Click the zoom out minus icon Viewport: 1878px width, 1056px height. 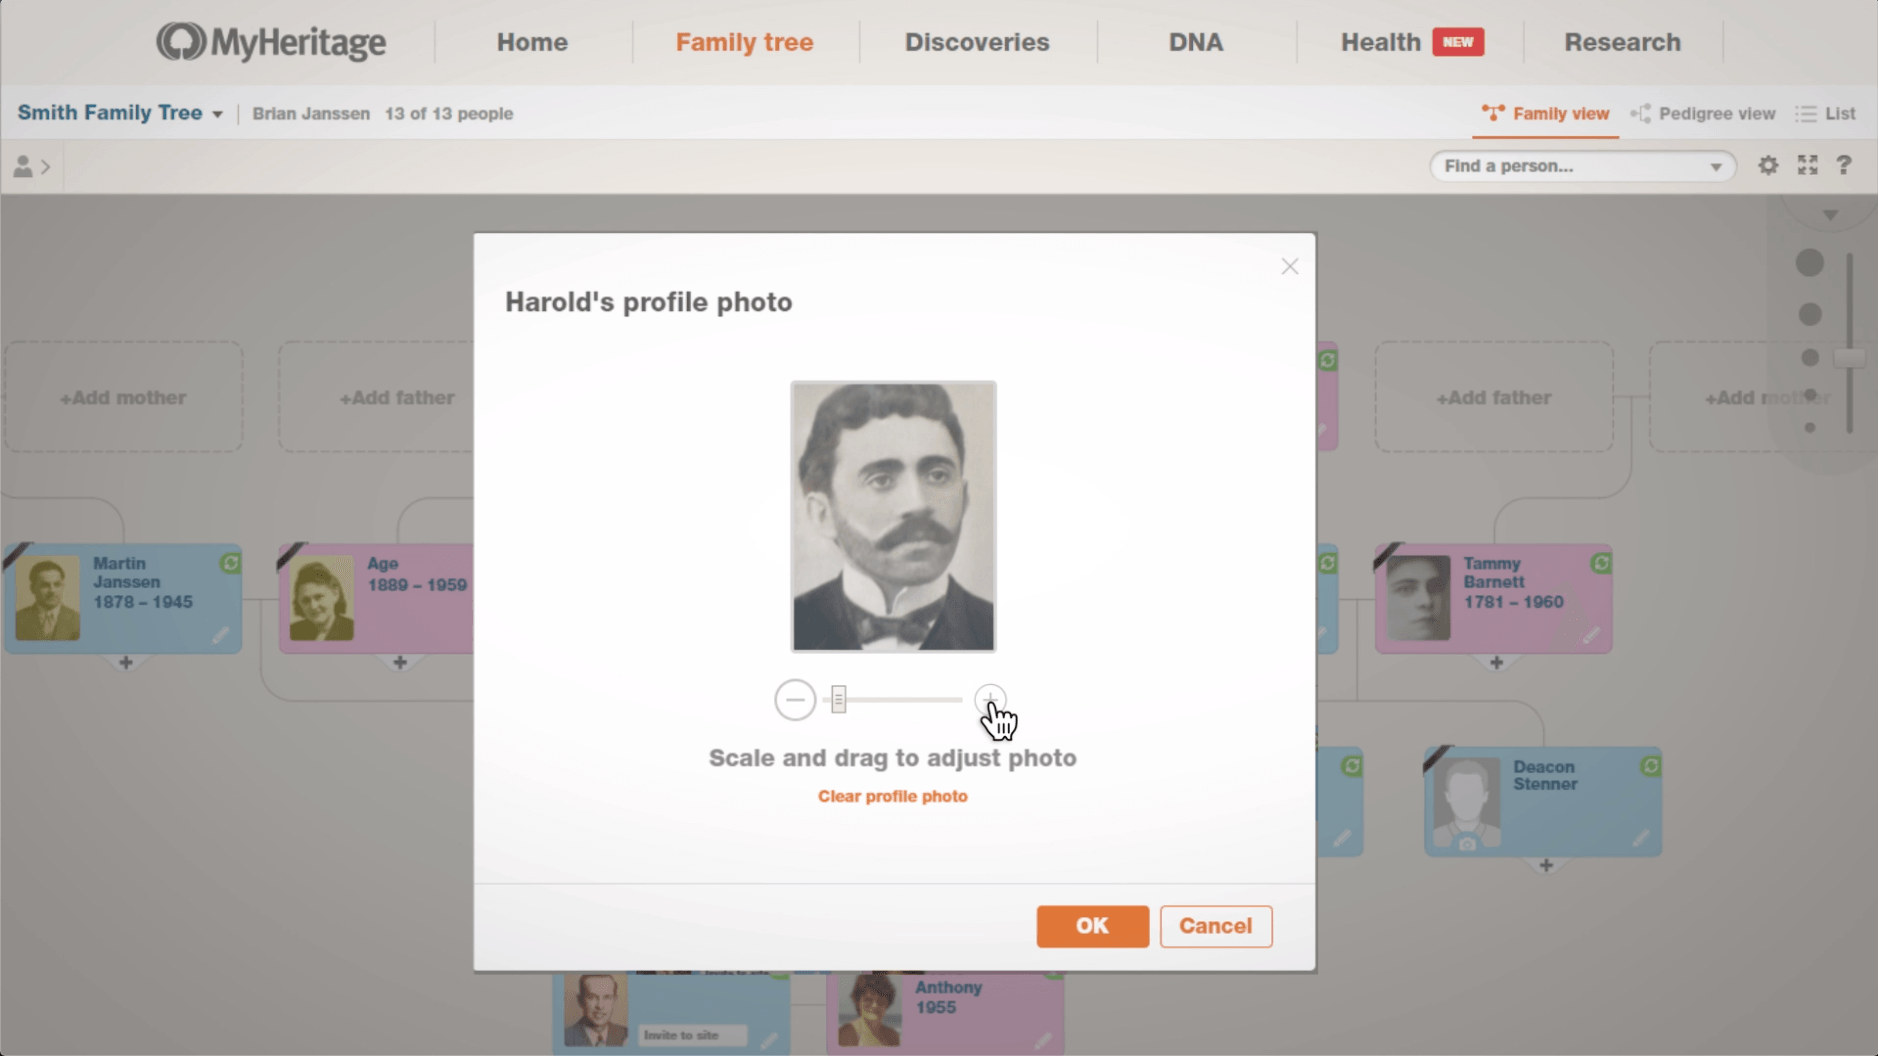click(795, 700)
